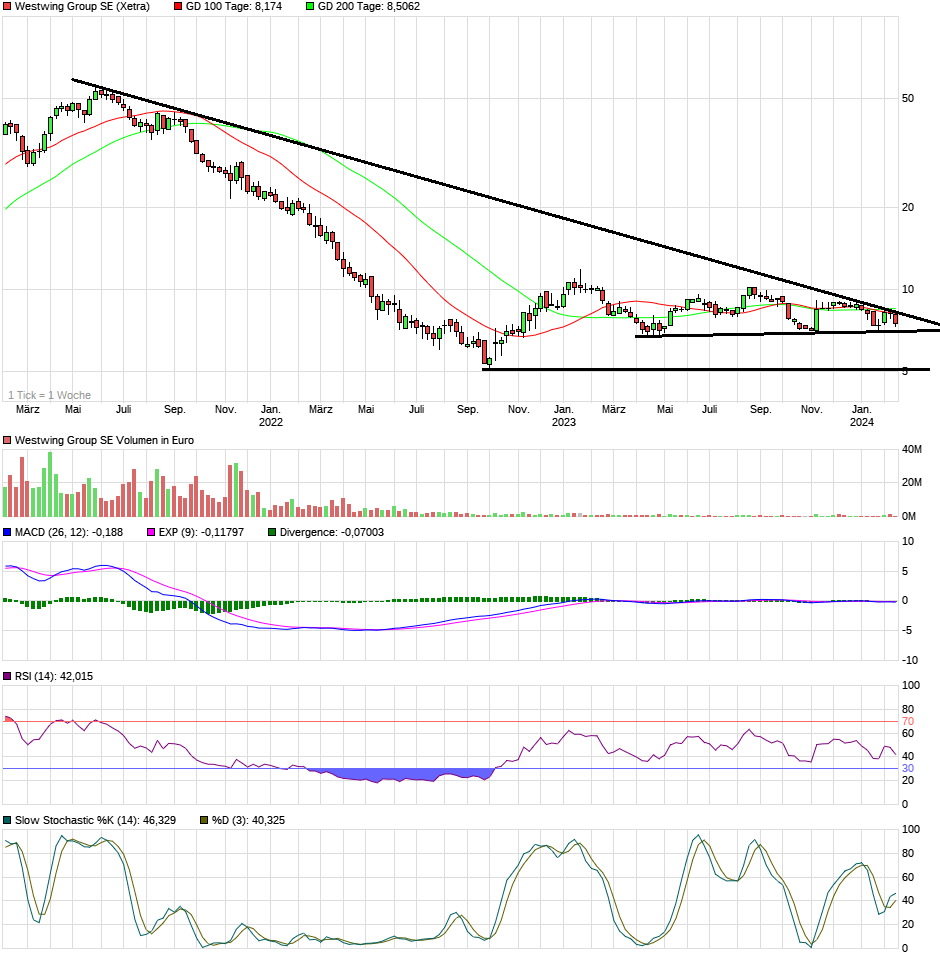This screenshot has height=958, width=940.
Task: Click the GD 100 Tage red legend square
Action: (x=179, y=6)
